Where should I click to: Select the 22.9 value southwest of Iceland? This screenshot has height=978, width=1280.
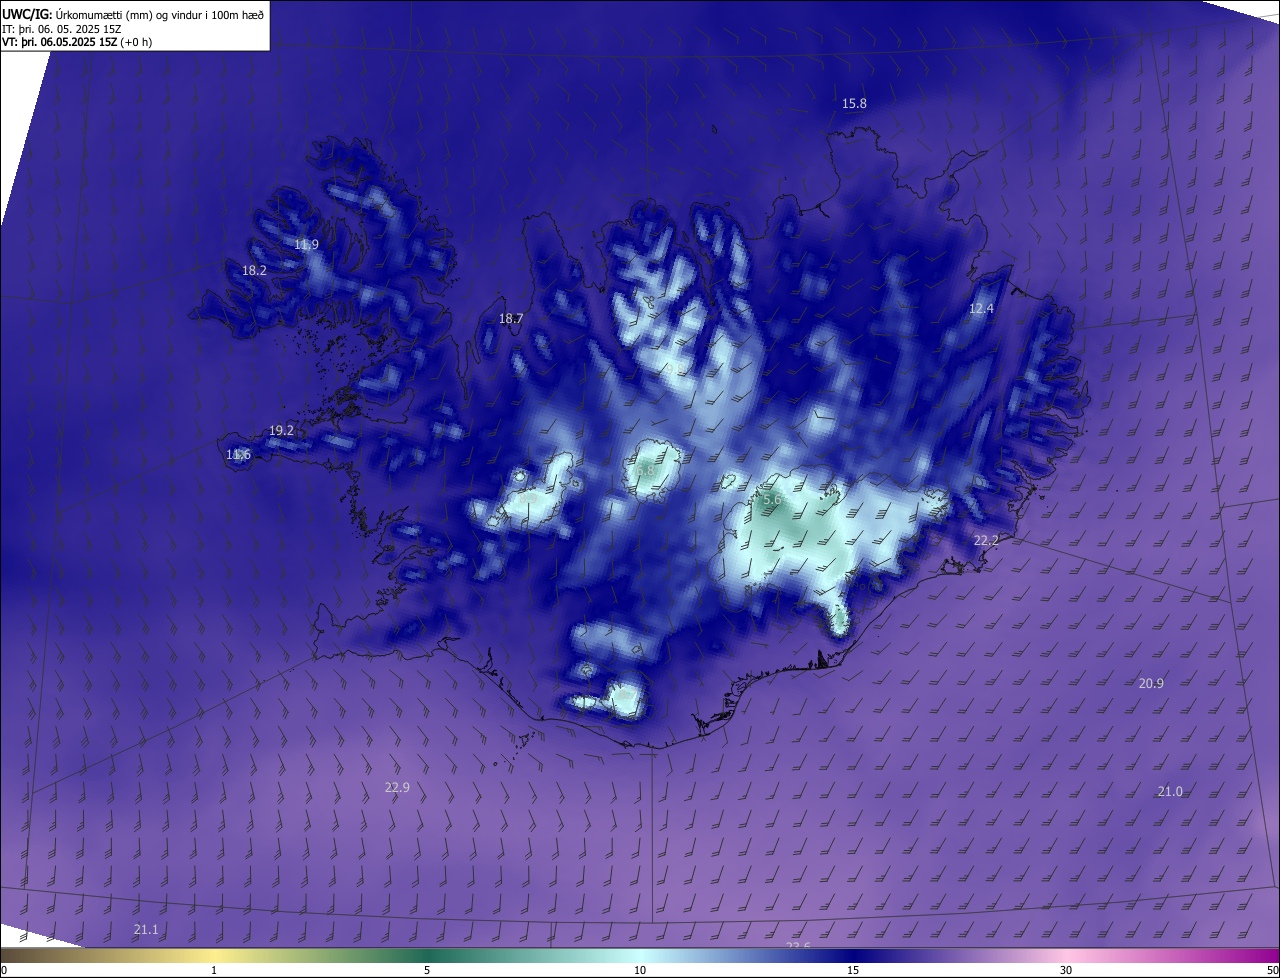[397, 787]
